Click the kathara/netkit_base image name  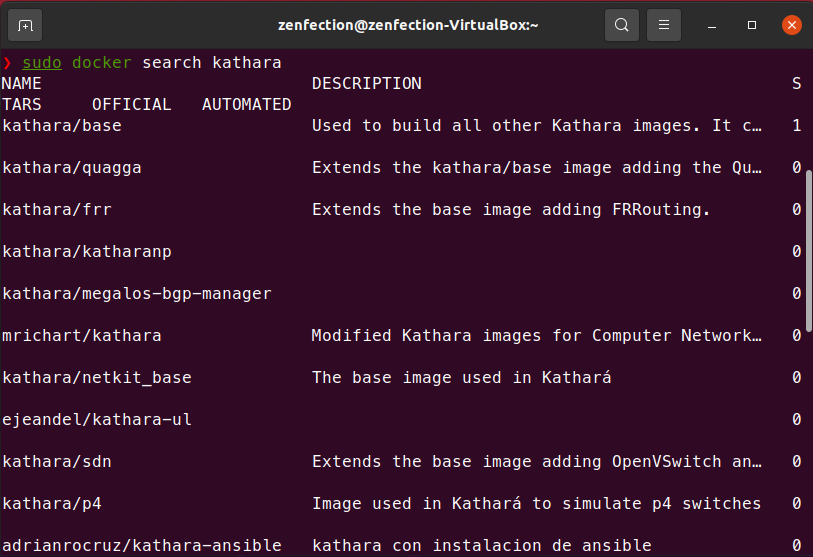[x=97, y=378]
